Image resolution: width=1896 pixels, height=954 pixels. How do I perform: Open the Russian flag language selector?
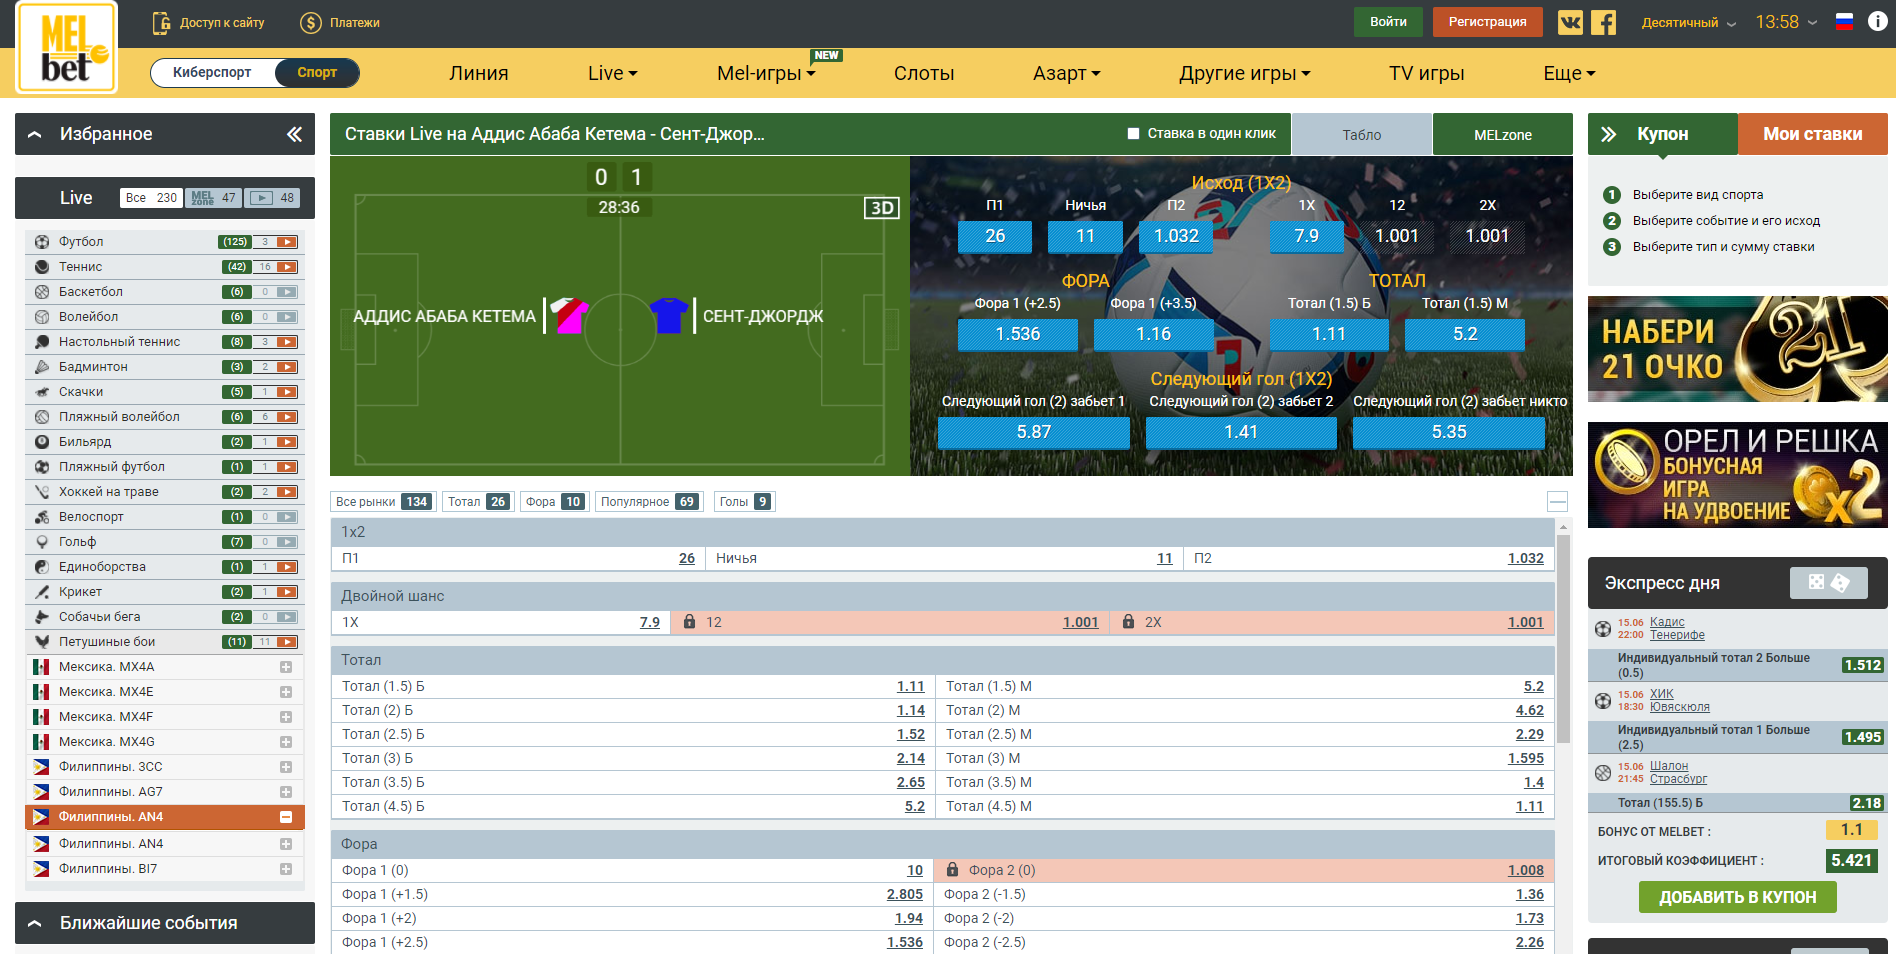tap(1844, 22)
